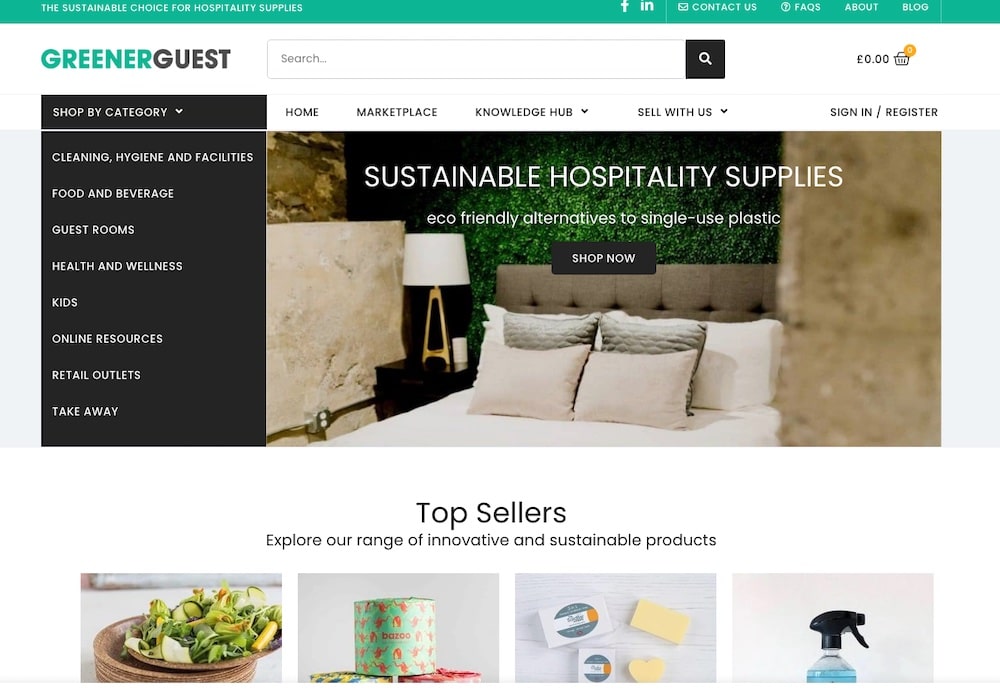Click the orange cart count badge
The image size is (1000, 690).
pos(910,50)
